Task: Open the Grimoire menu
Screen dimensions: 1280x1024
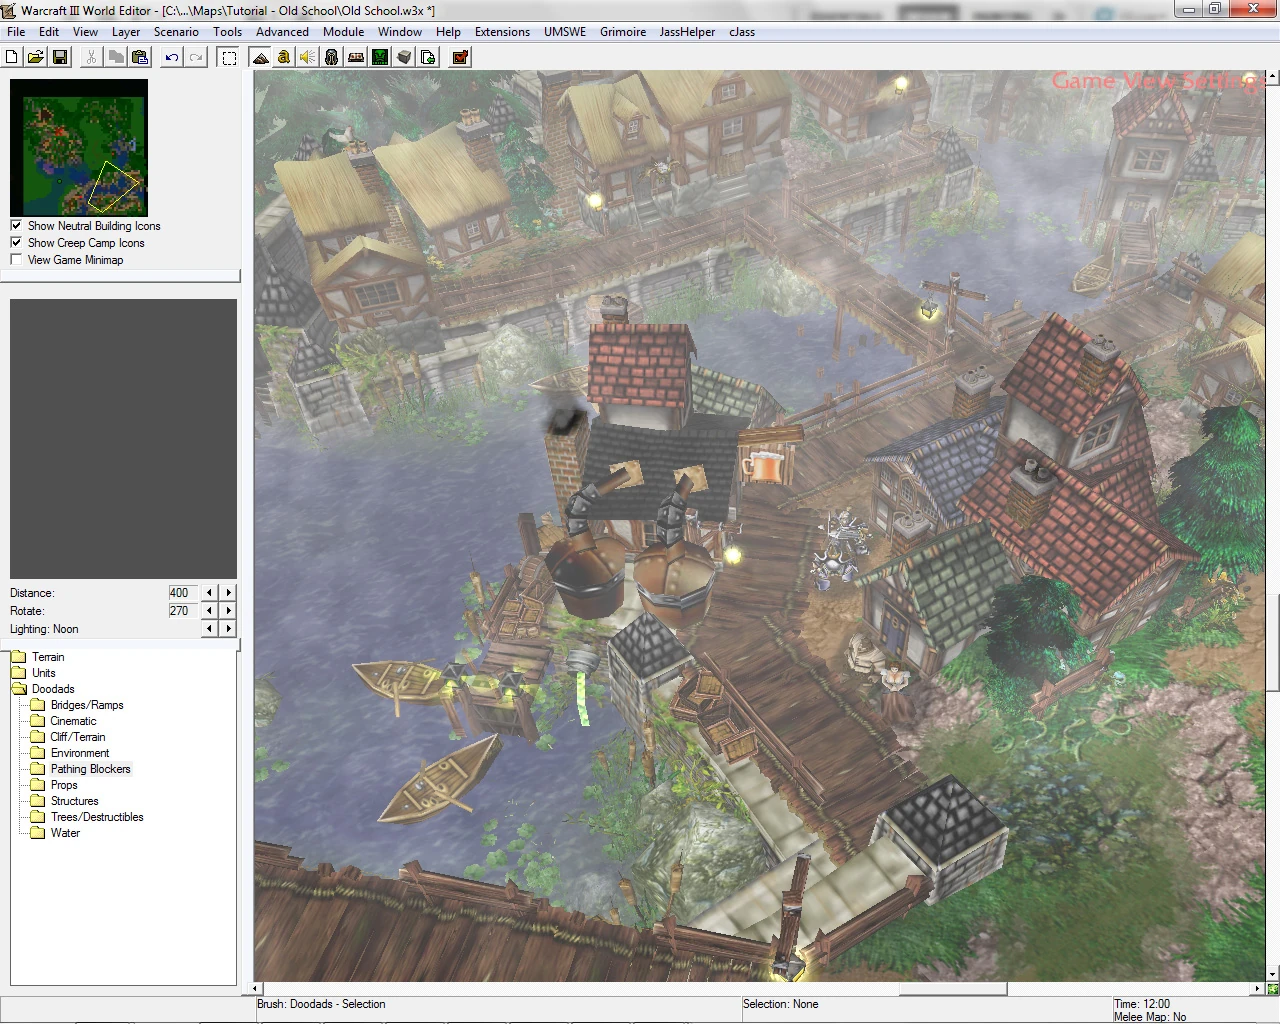Action: point(623,32)
